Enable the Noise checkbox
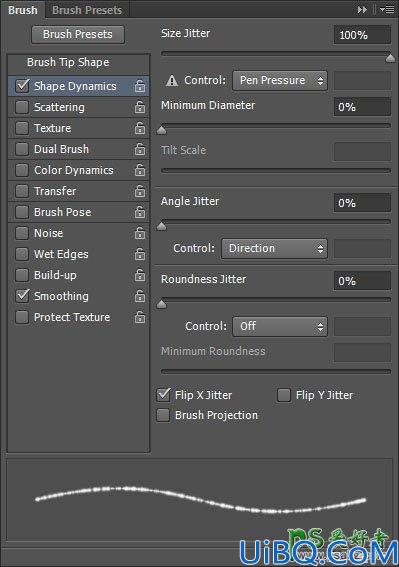 pyautogui.click(x=22, y=233)
